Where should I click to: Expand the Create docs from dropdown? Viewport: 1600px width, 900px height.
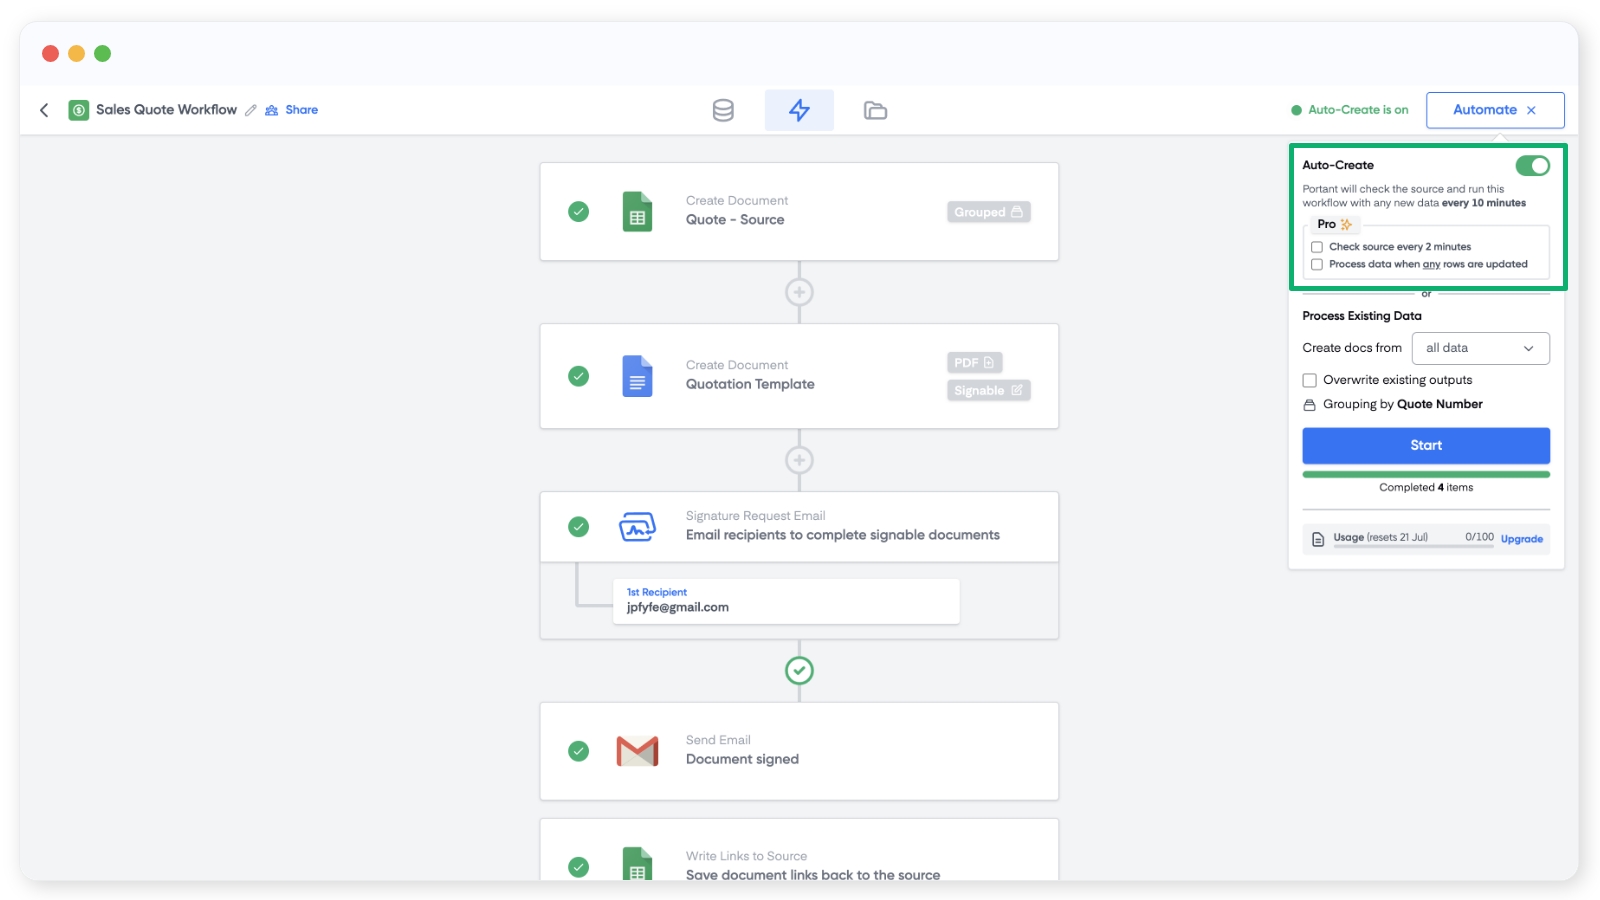(x=1480, y=348)
